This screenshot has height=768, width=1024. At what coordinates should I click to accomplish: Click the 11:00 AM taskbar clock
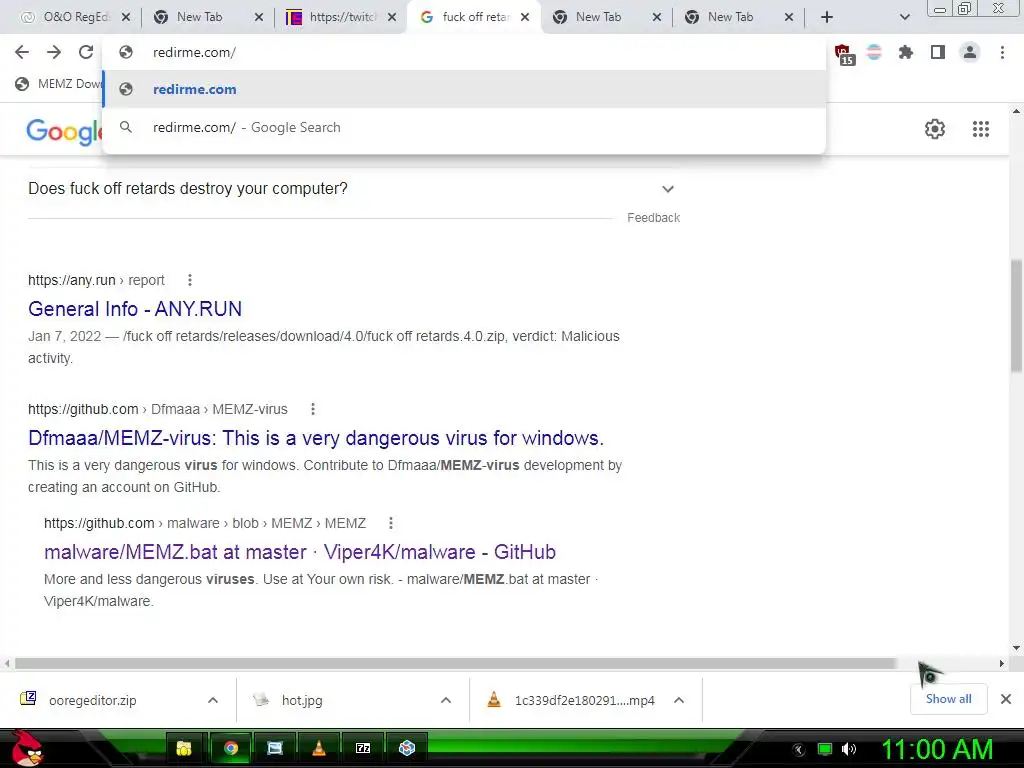point(937,749)
